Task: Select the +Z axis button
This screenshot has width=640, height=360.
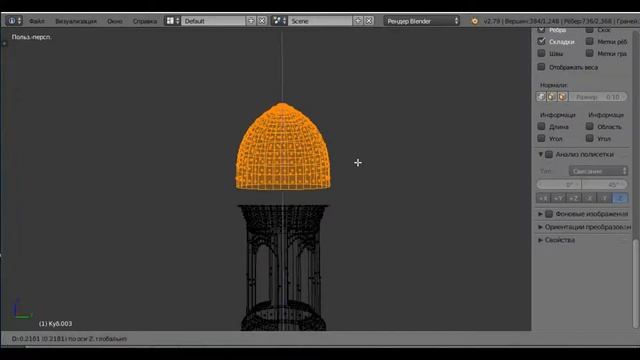Action: (x=574, y=198)
